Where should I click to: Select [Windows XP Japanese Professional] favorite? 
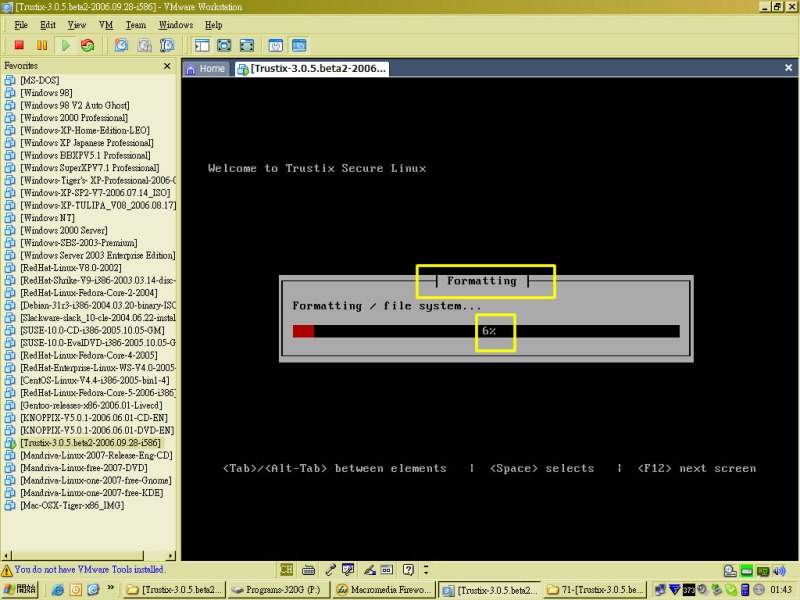click(87, 143)
